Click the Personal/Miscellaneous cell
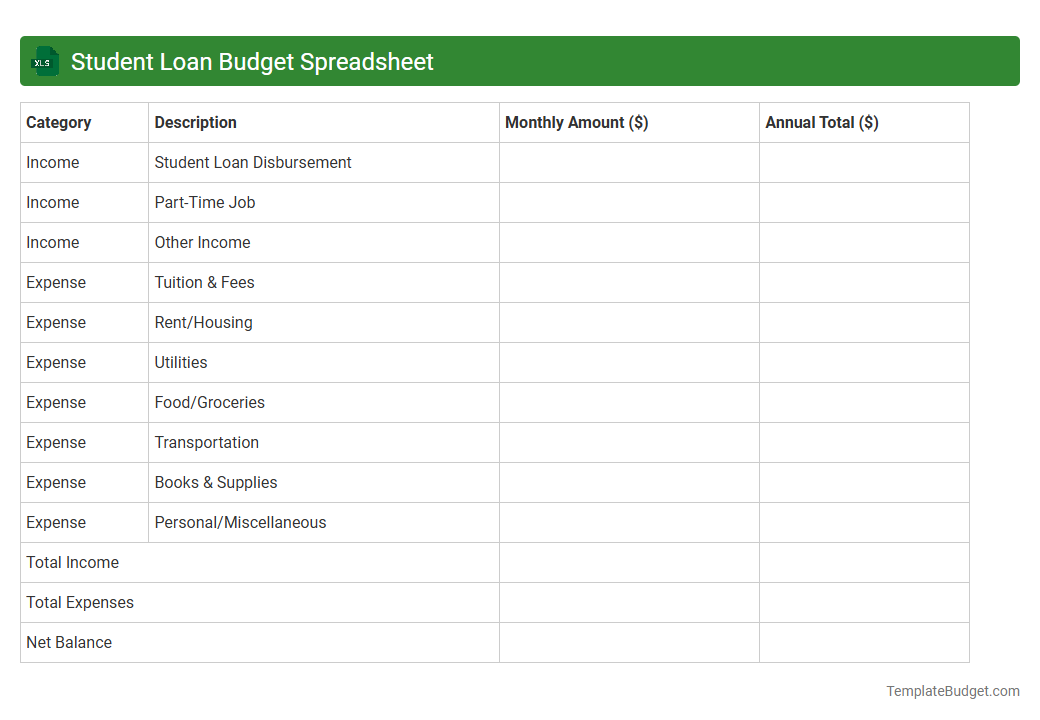 pyautogui.click(x=240, y=522)
